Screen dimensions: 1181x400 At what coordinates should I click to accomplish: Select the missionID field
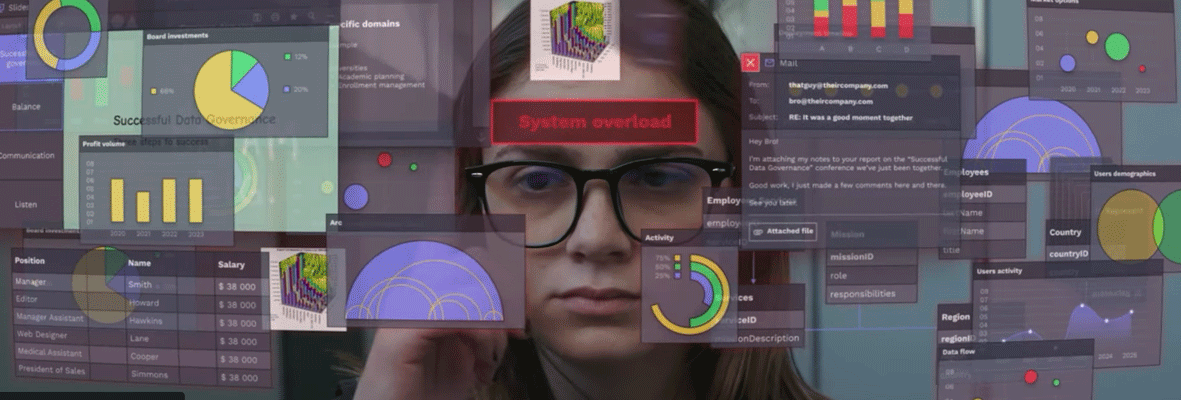871,257
